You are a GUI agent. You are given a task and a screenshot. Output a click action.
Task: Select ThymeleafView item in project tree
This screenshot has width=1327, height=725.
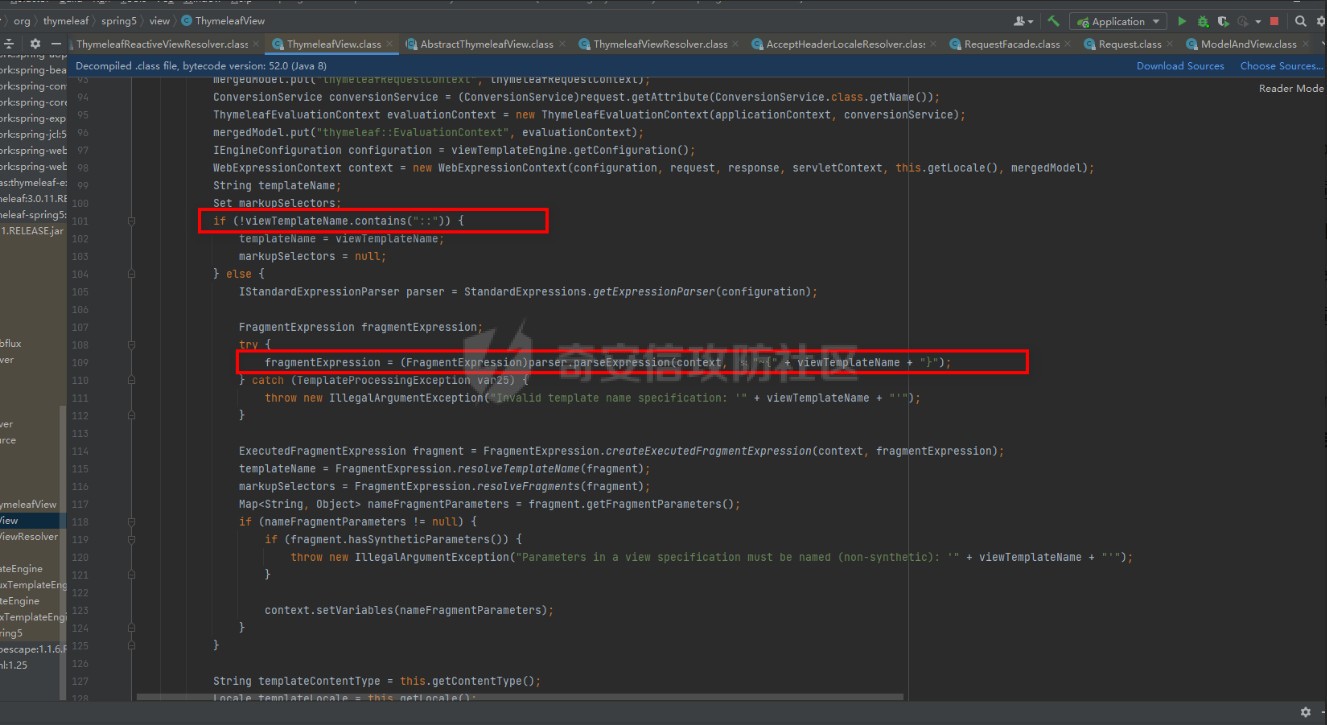click(30, 505)
